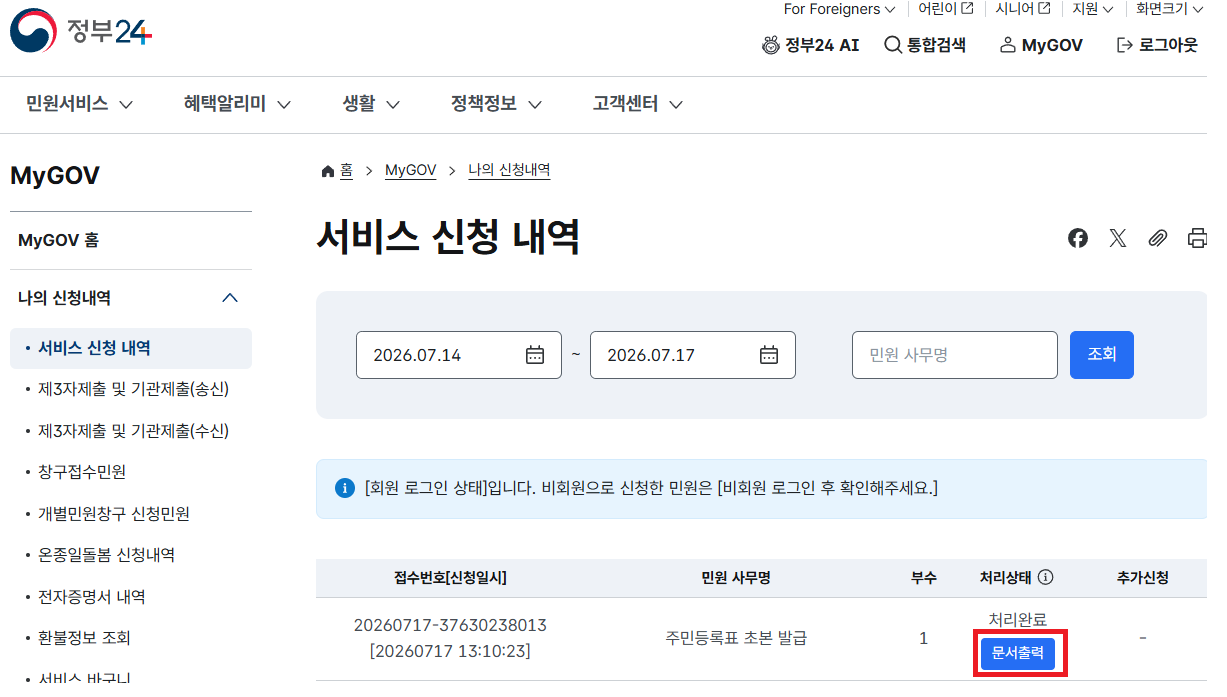
Task: Open 시니어 site link
Action: click(x=1022, y=9)
